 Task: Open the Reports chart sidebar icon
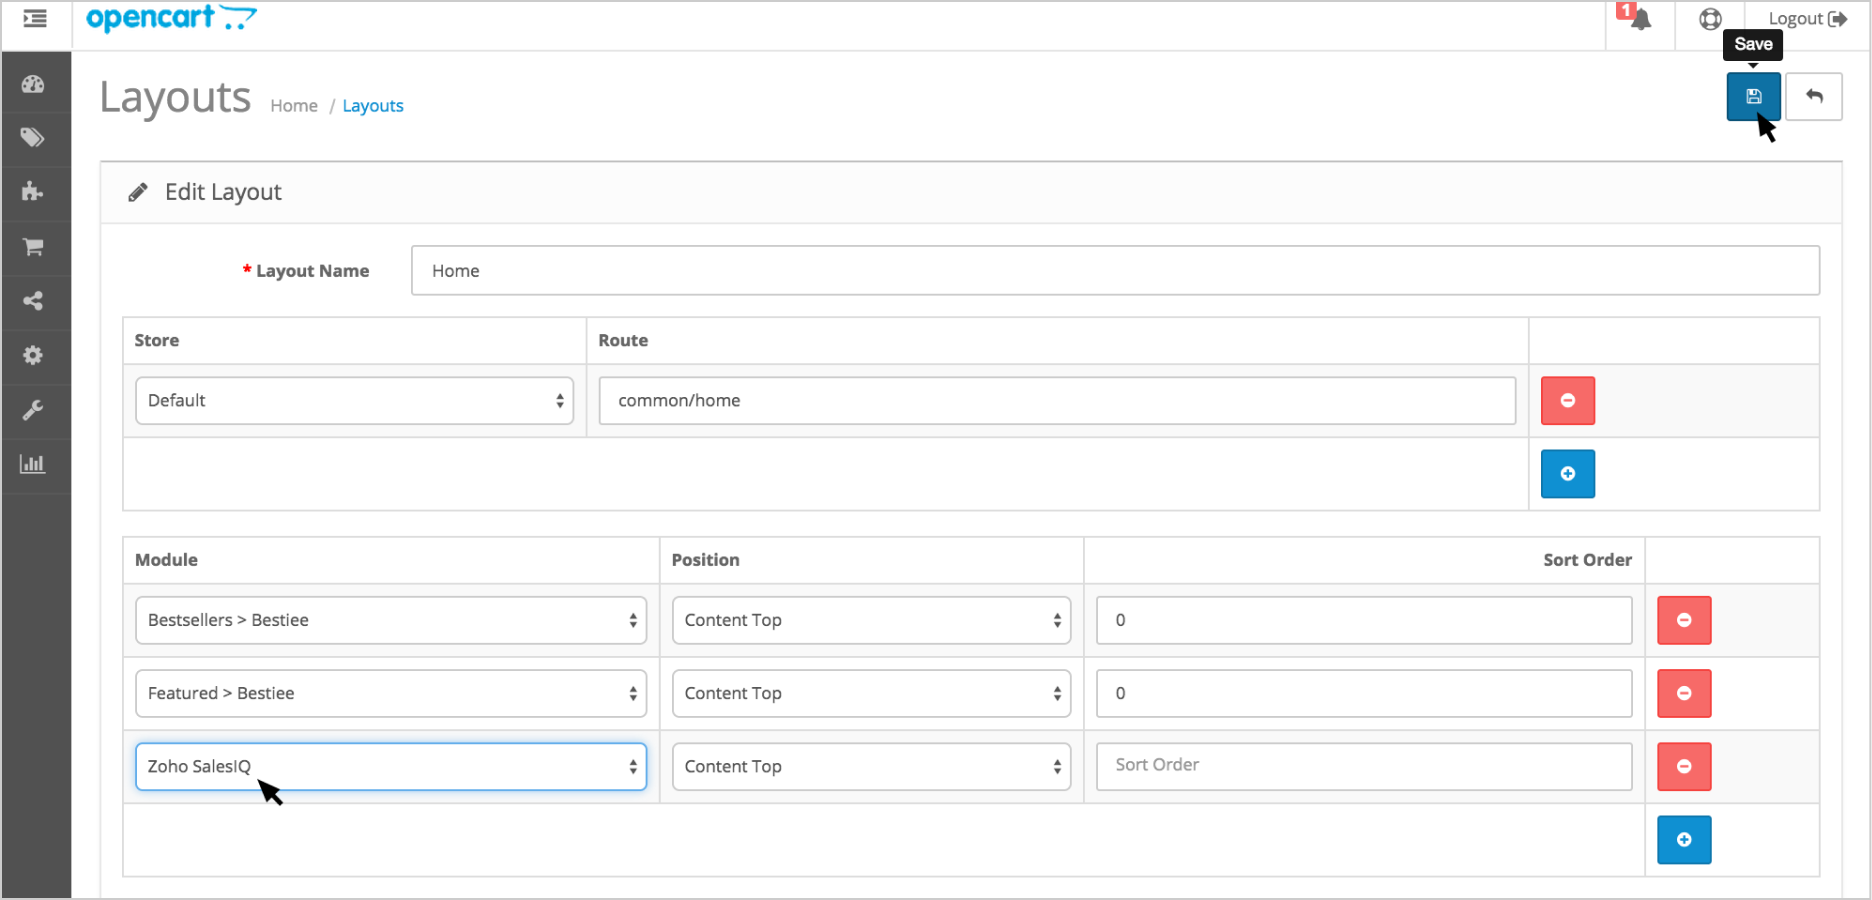33,464
